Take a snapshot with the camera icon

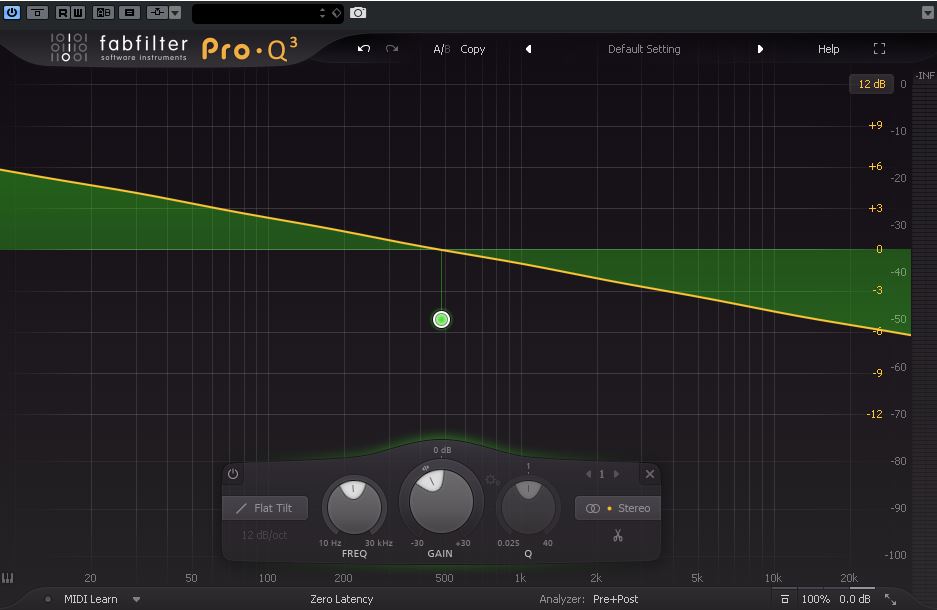[358, 13]
